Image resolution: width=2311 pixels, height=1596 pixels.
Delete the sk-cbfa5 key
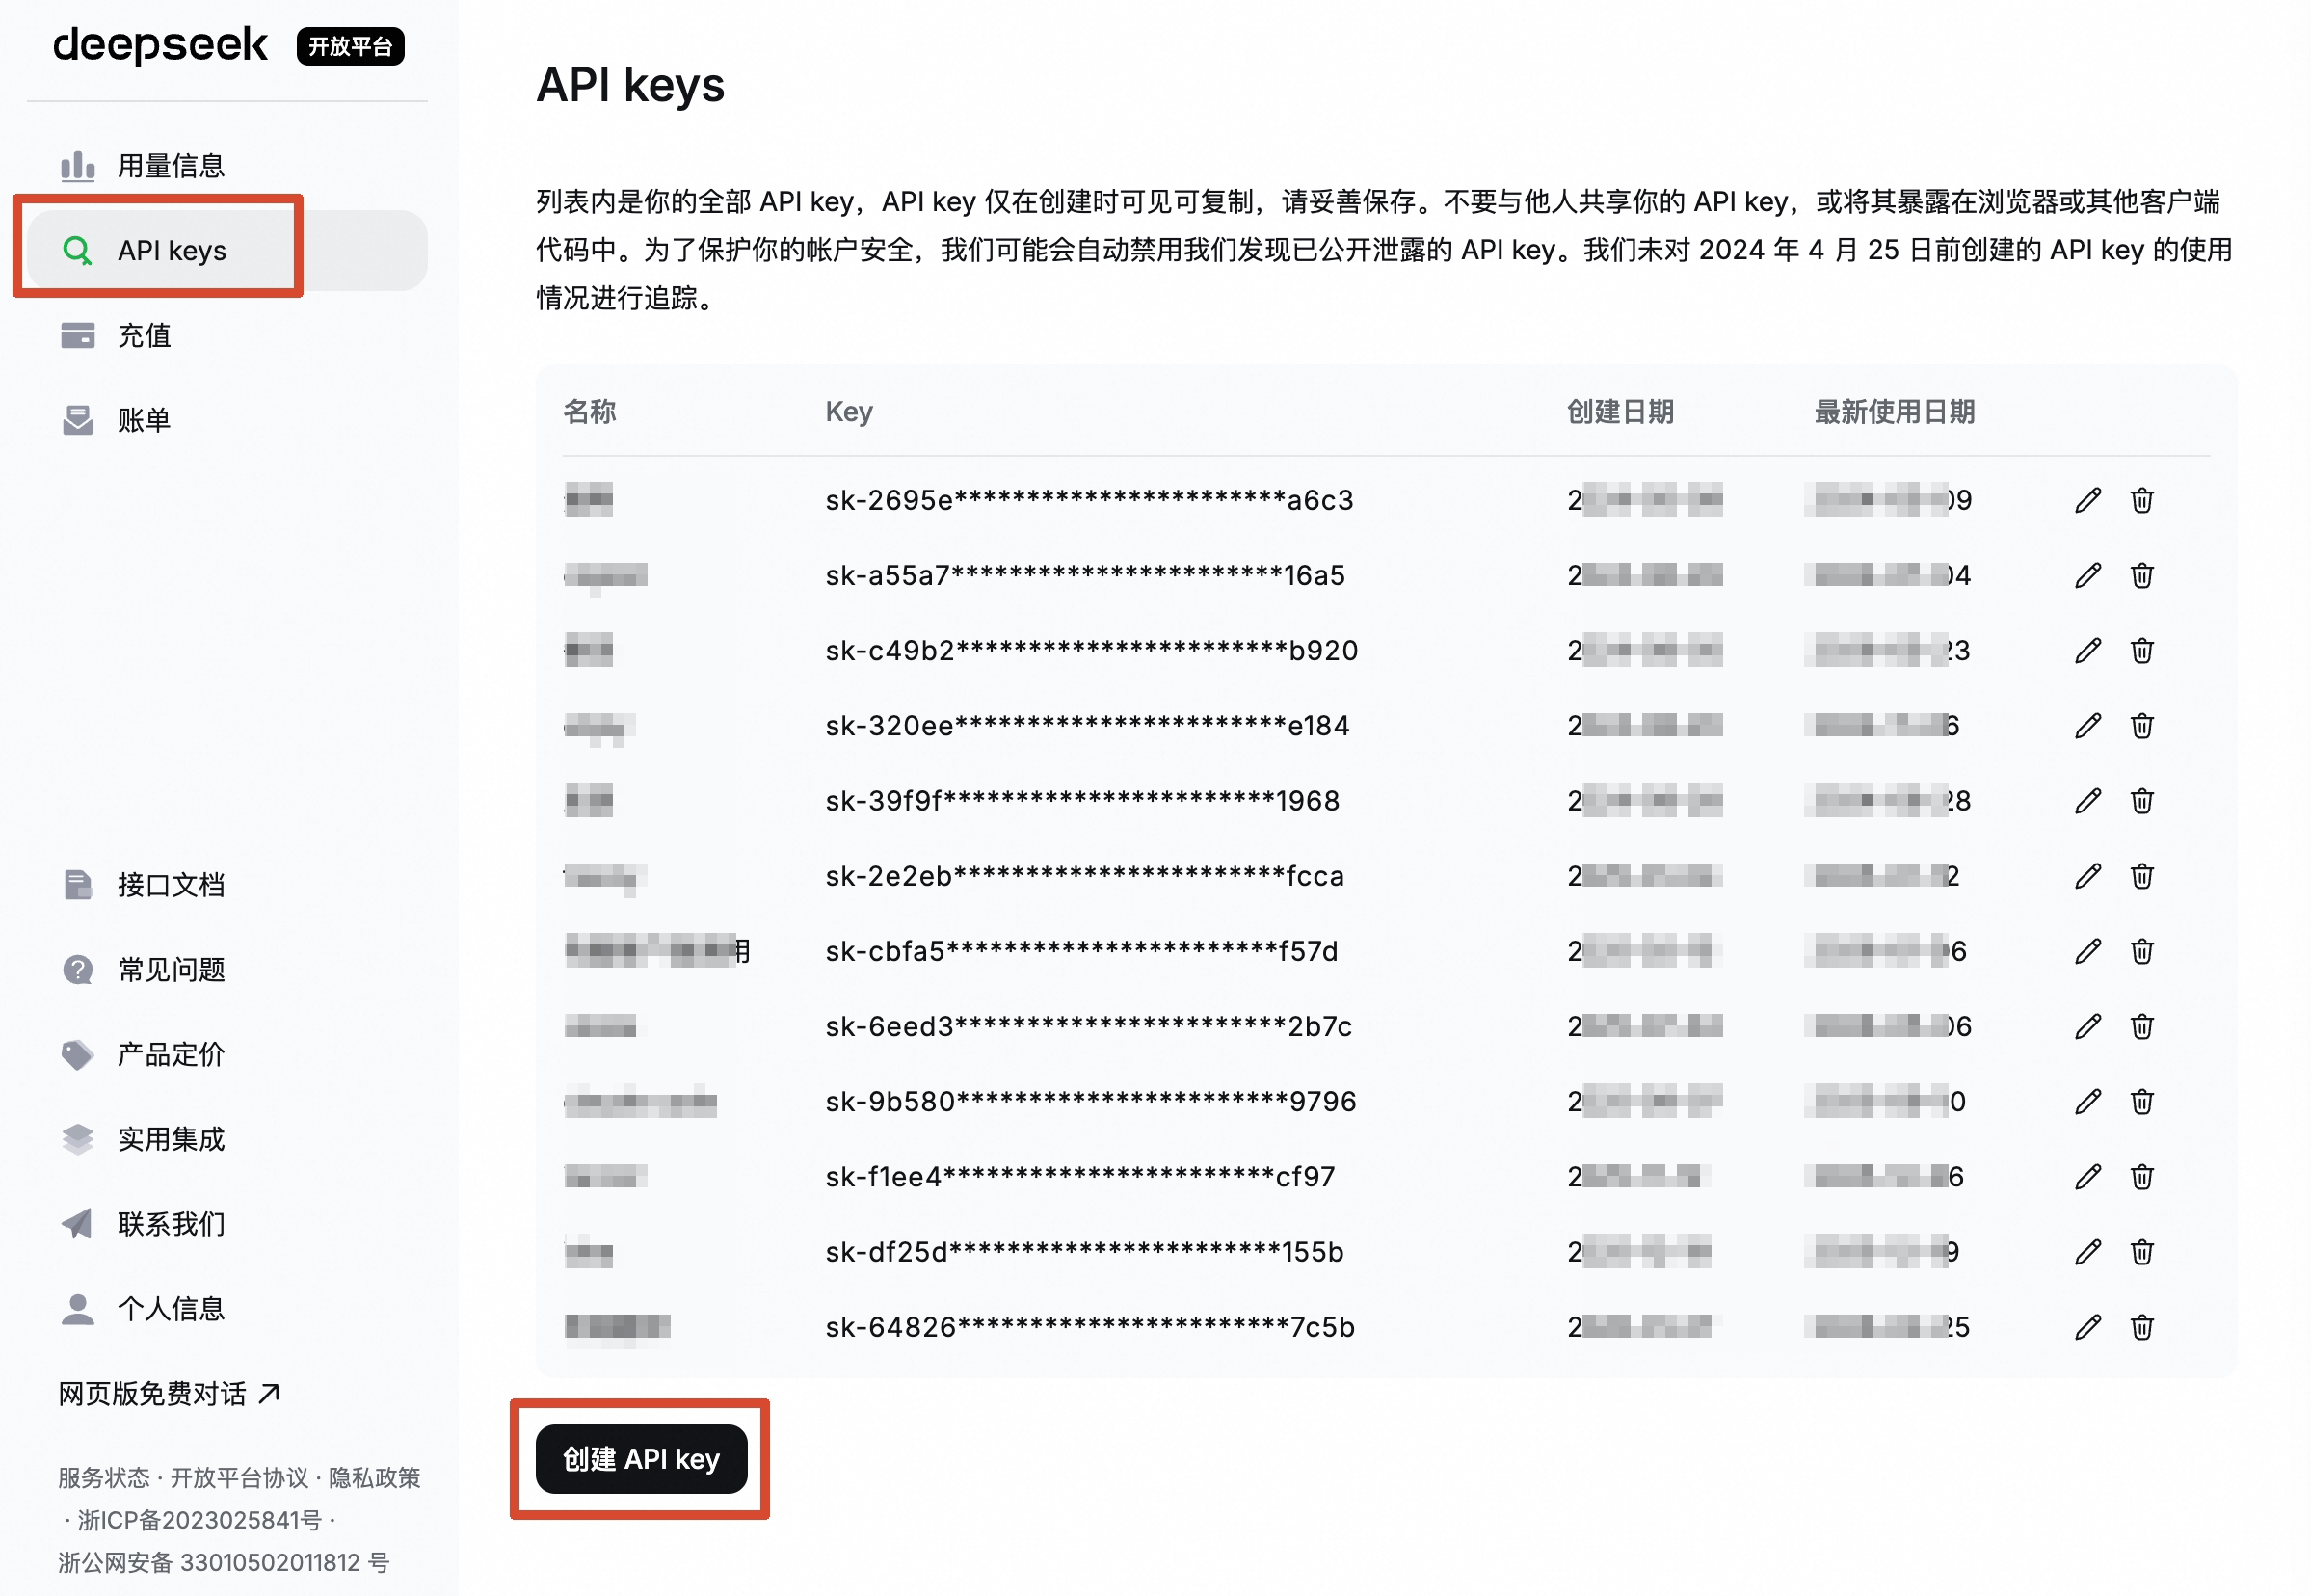coord(2141,951)
